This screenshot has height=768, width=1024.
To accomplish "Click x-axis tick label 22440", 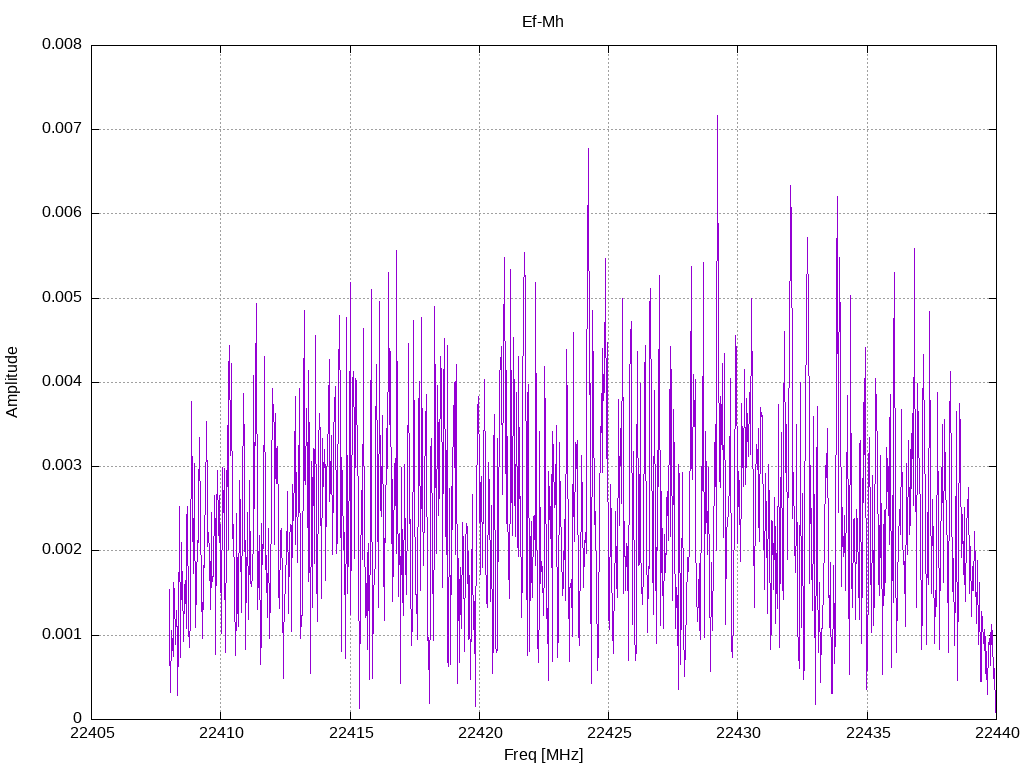I will pos(997,733).
